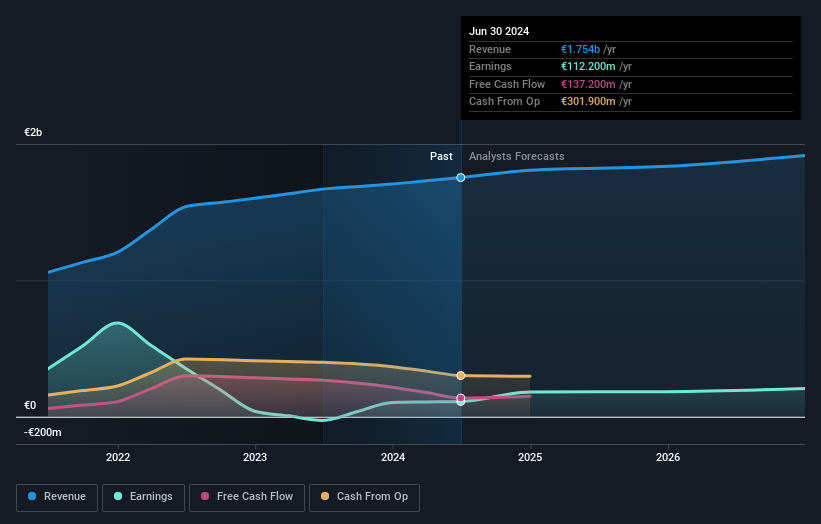The width and height of the screenshot is (821, 524).
Task: Click the €137.200m free cash flow value
Action: coord(588,84)
